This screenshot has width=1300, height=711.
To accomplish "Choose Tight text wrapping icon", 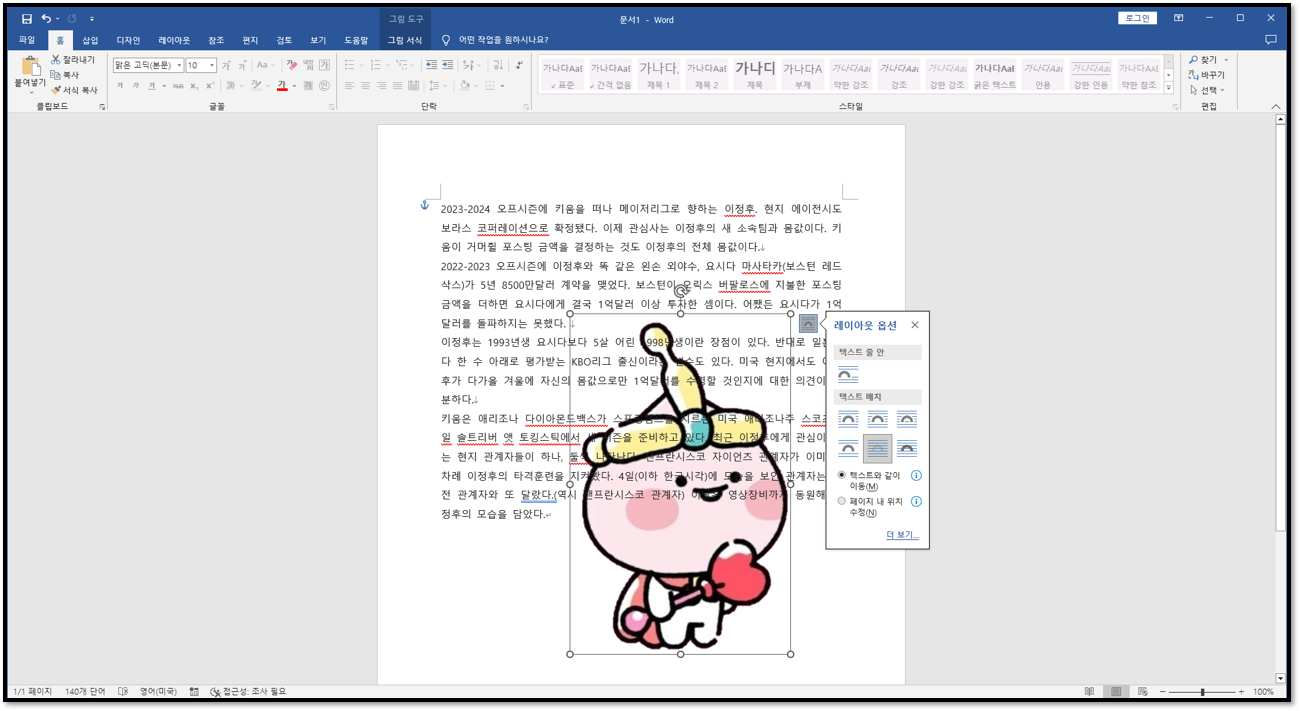I will coord(877,419).
